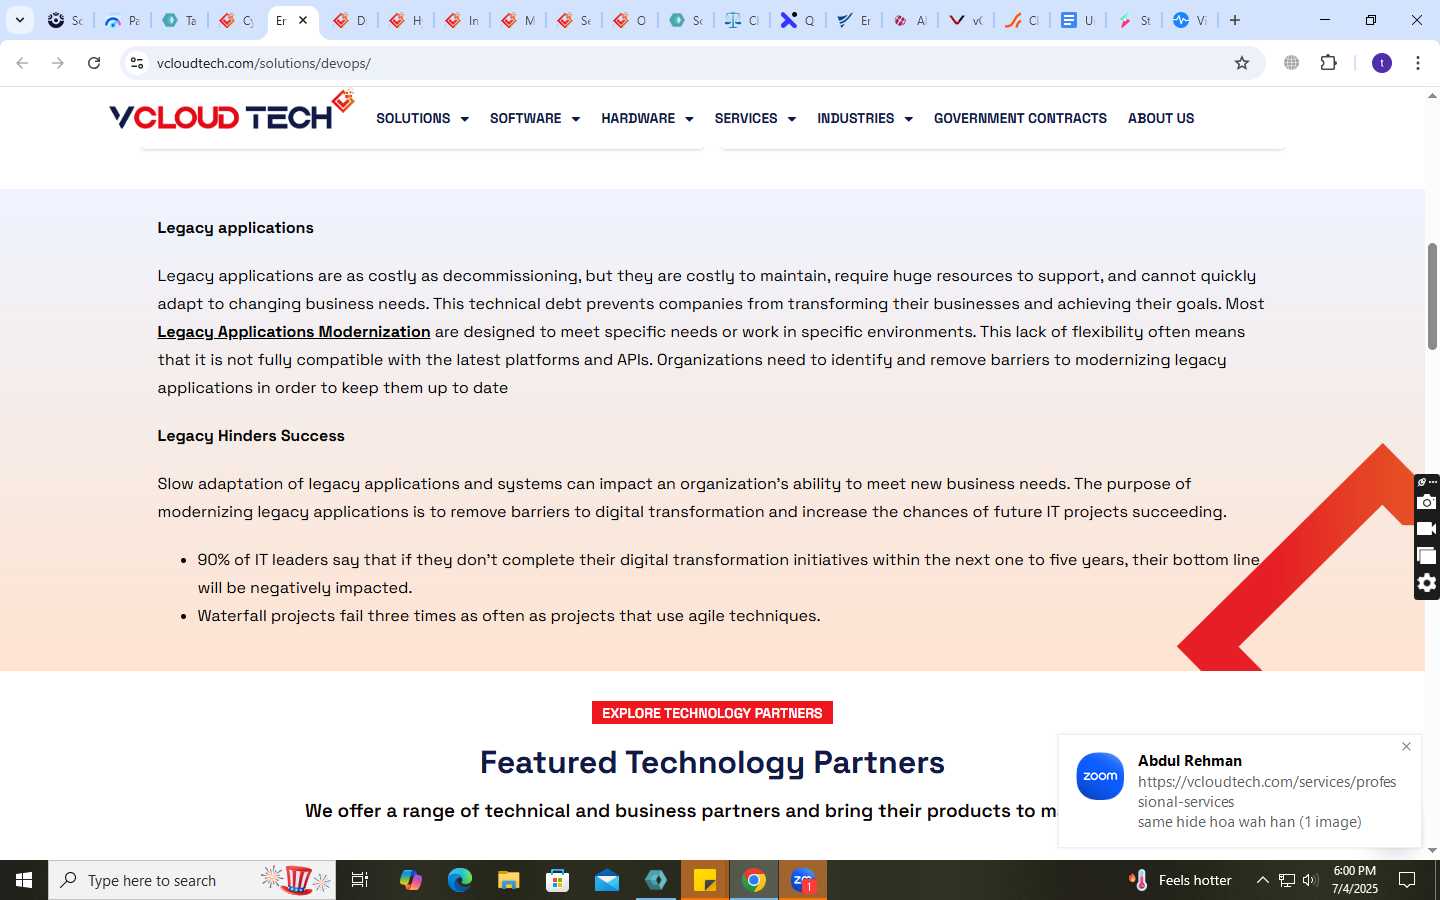Open Microsoft Store from the taskbar
This screenshot has width=1440, height=900.
pos(558,880)
